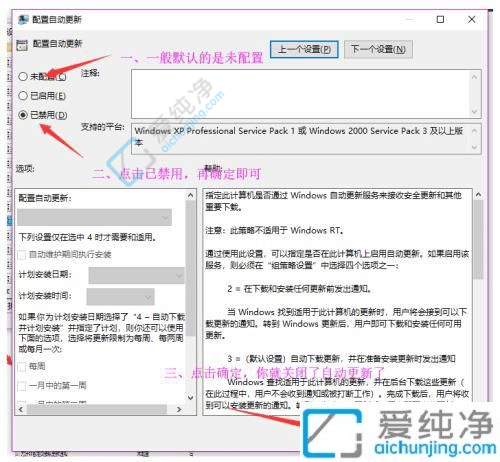Click the window title bar policy icon

[23, 20]
